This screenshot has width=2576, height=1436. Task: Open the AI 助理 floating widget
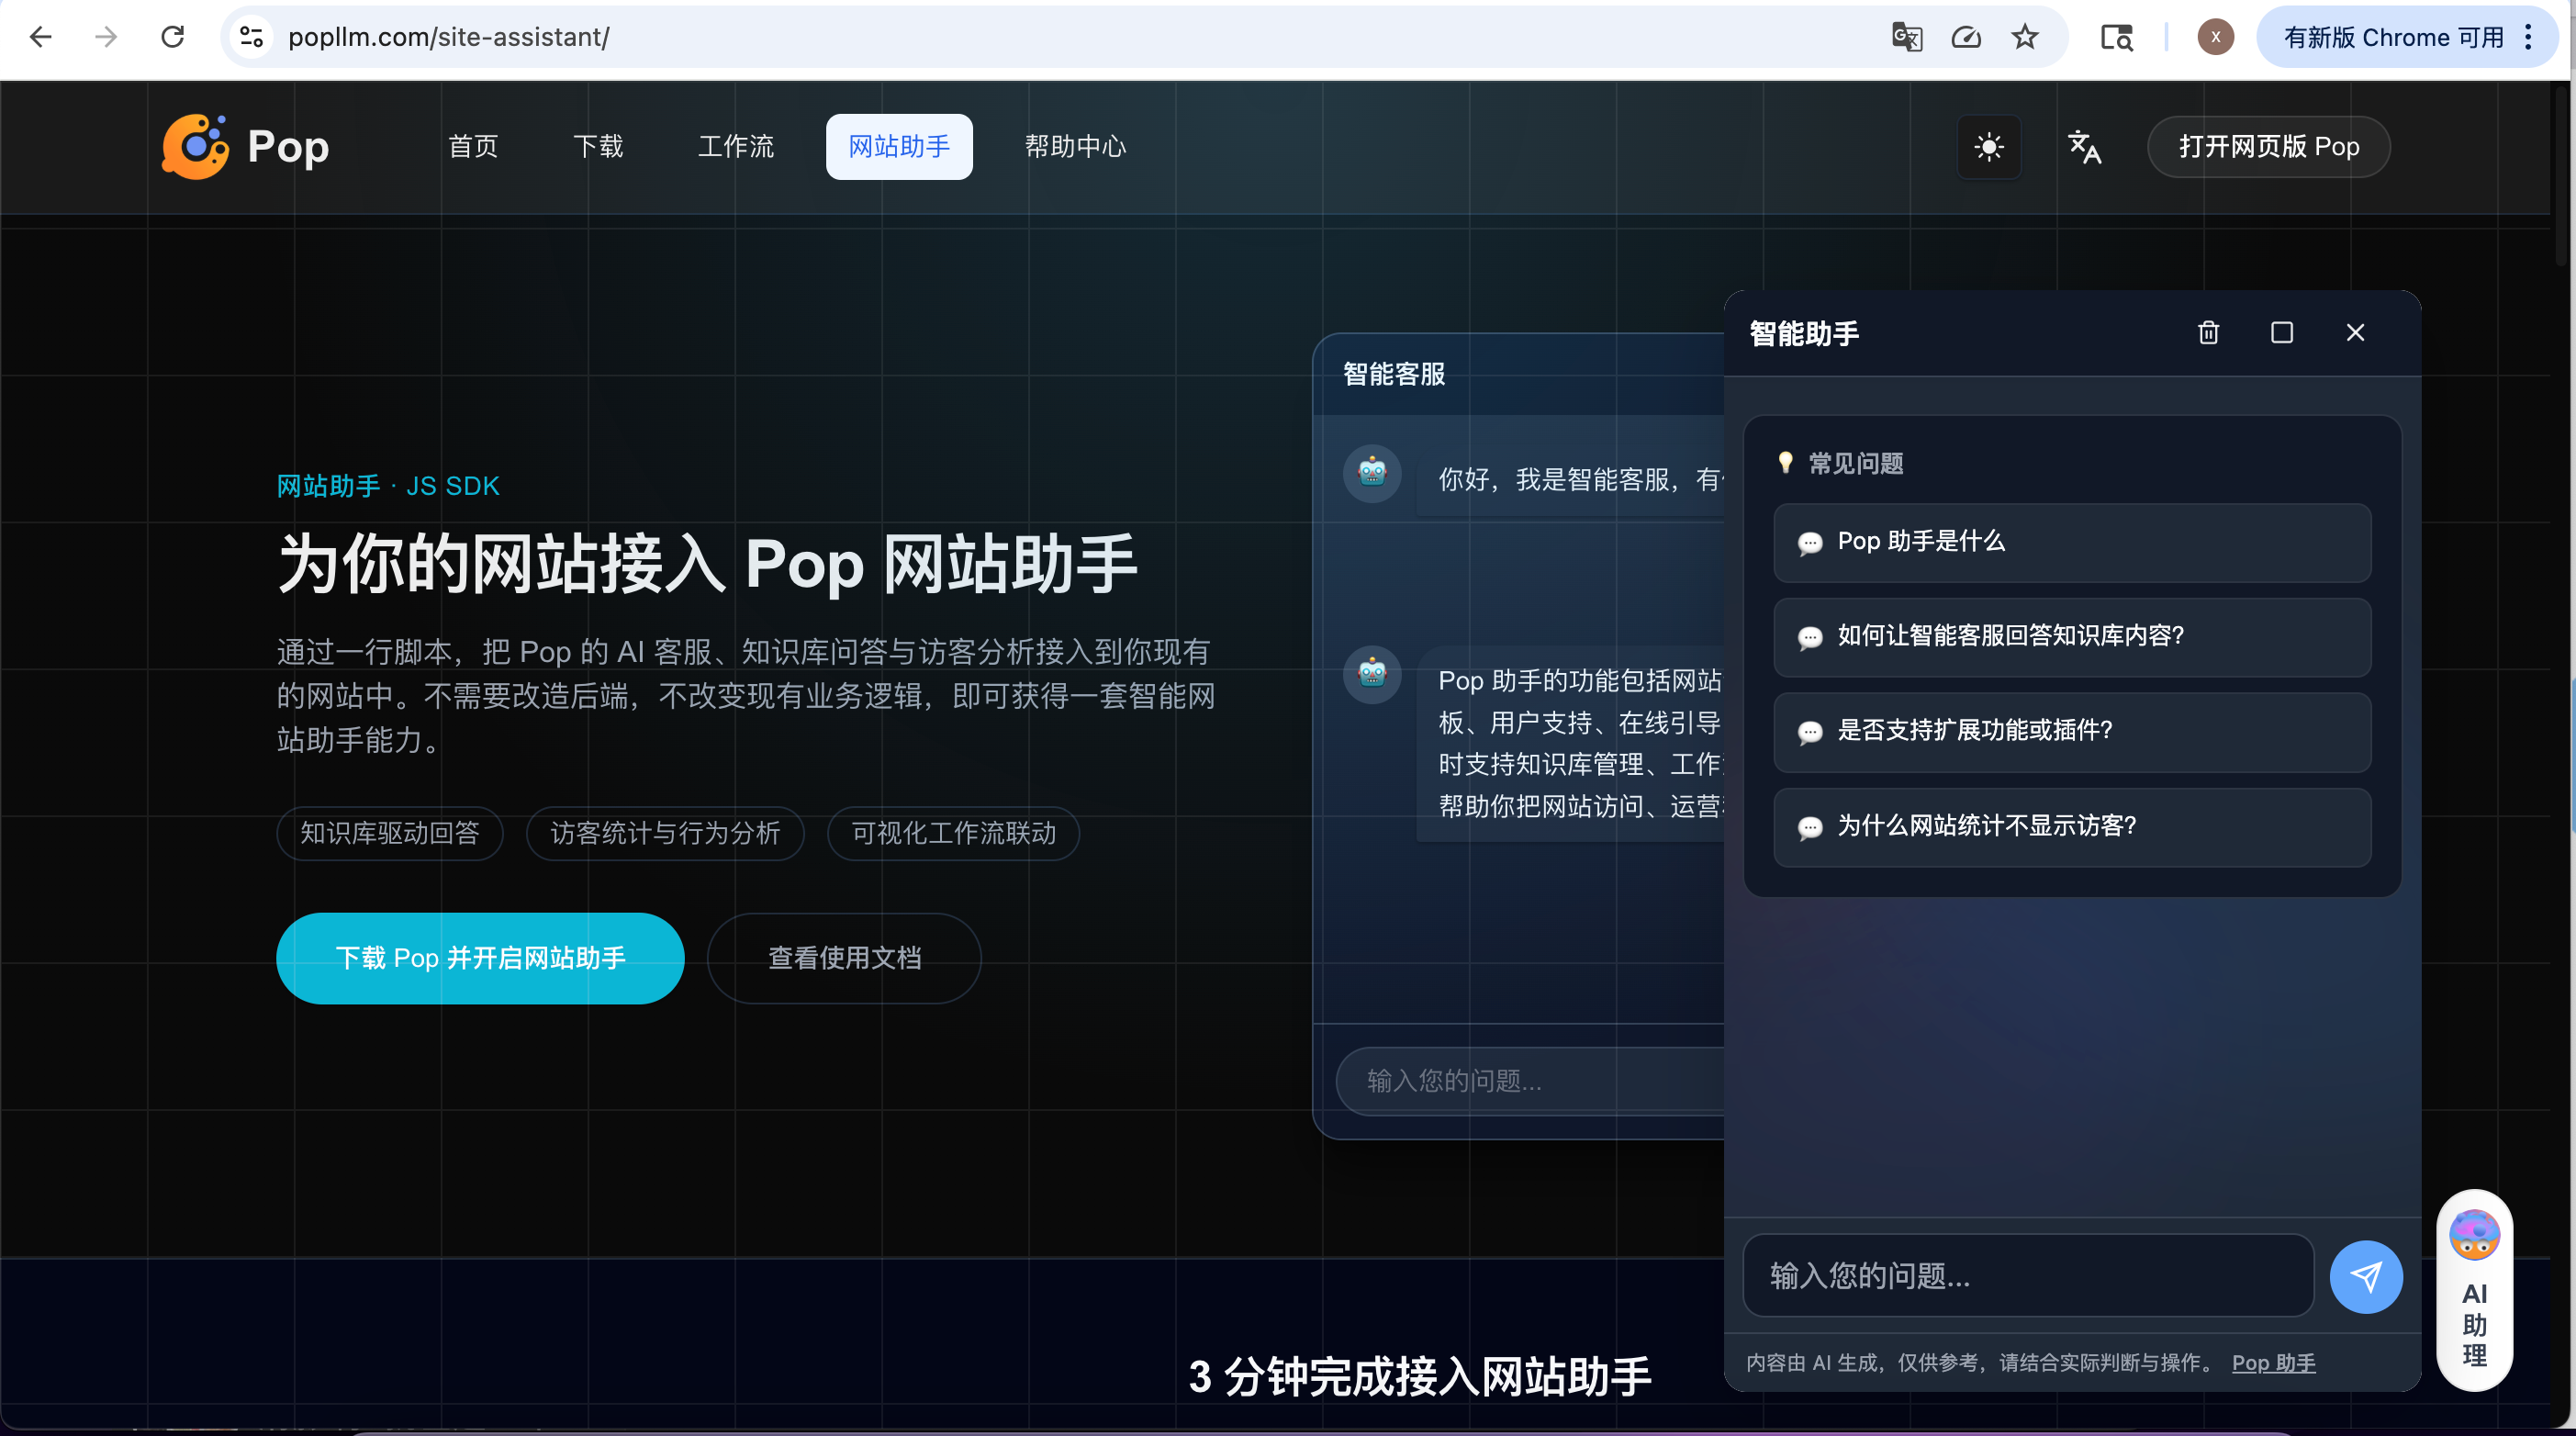point(2474,1289)
